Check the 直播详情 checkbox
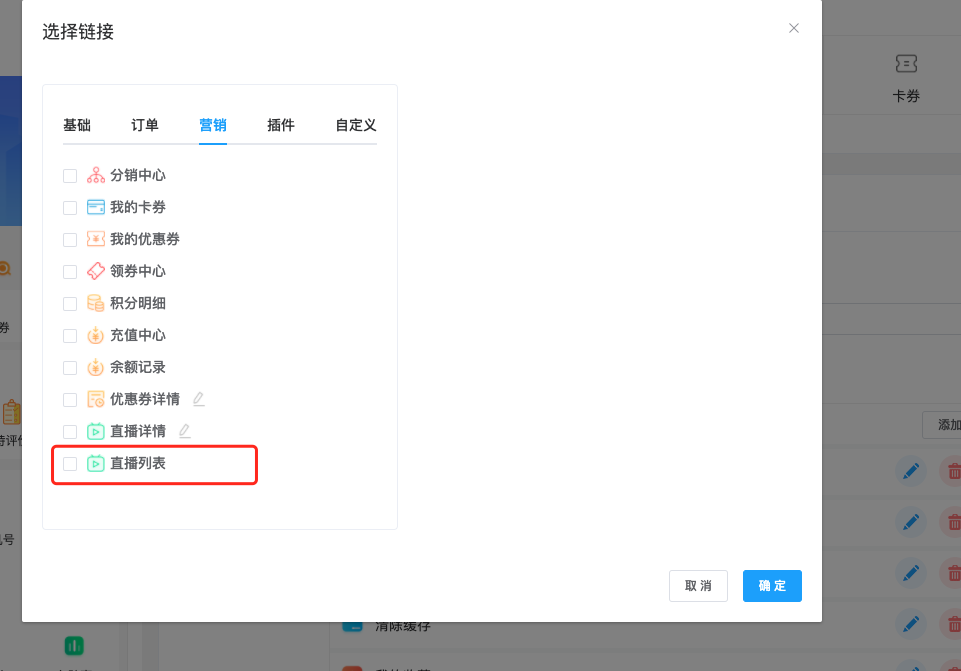Viewport: 961px width, 671px height. [x=70, y=432]
